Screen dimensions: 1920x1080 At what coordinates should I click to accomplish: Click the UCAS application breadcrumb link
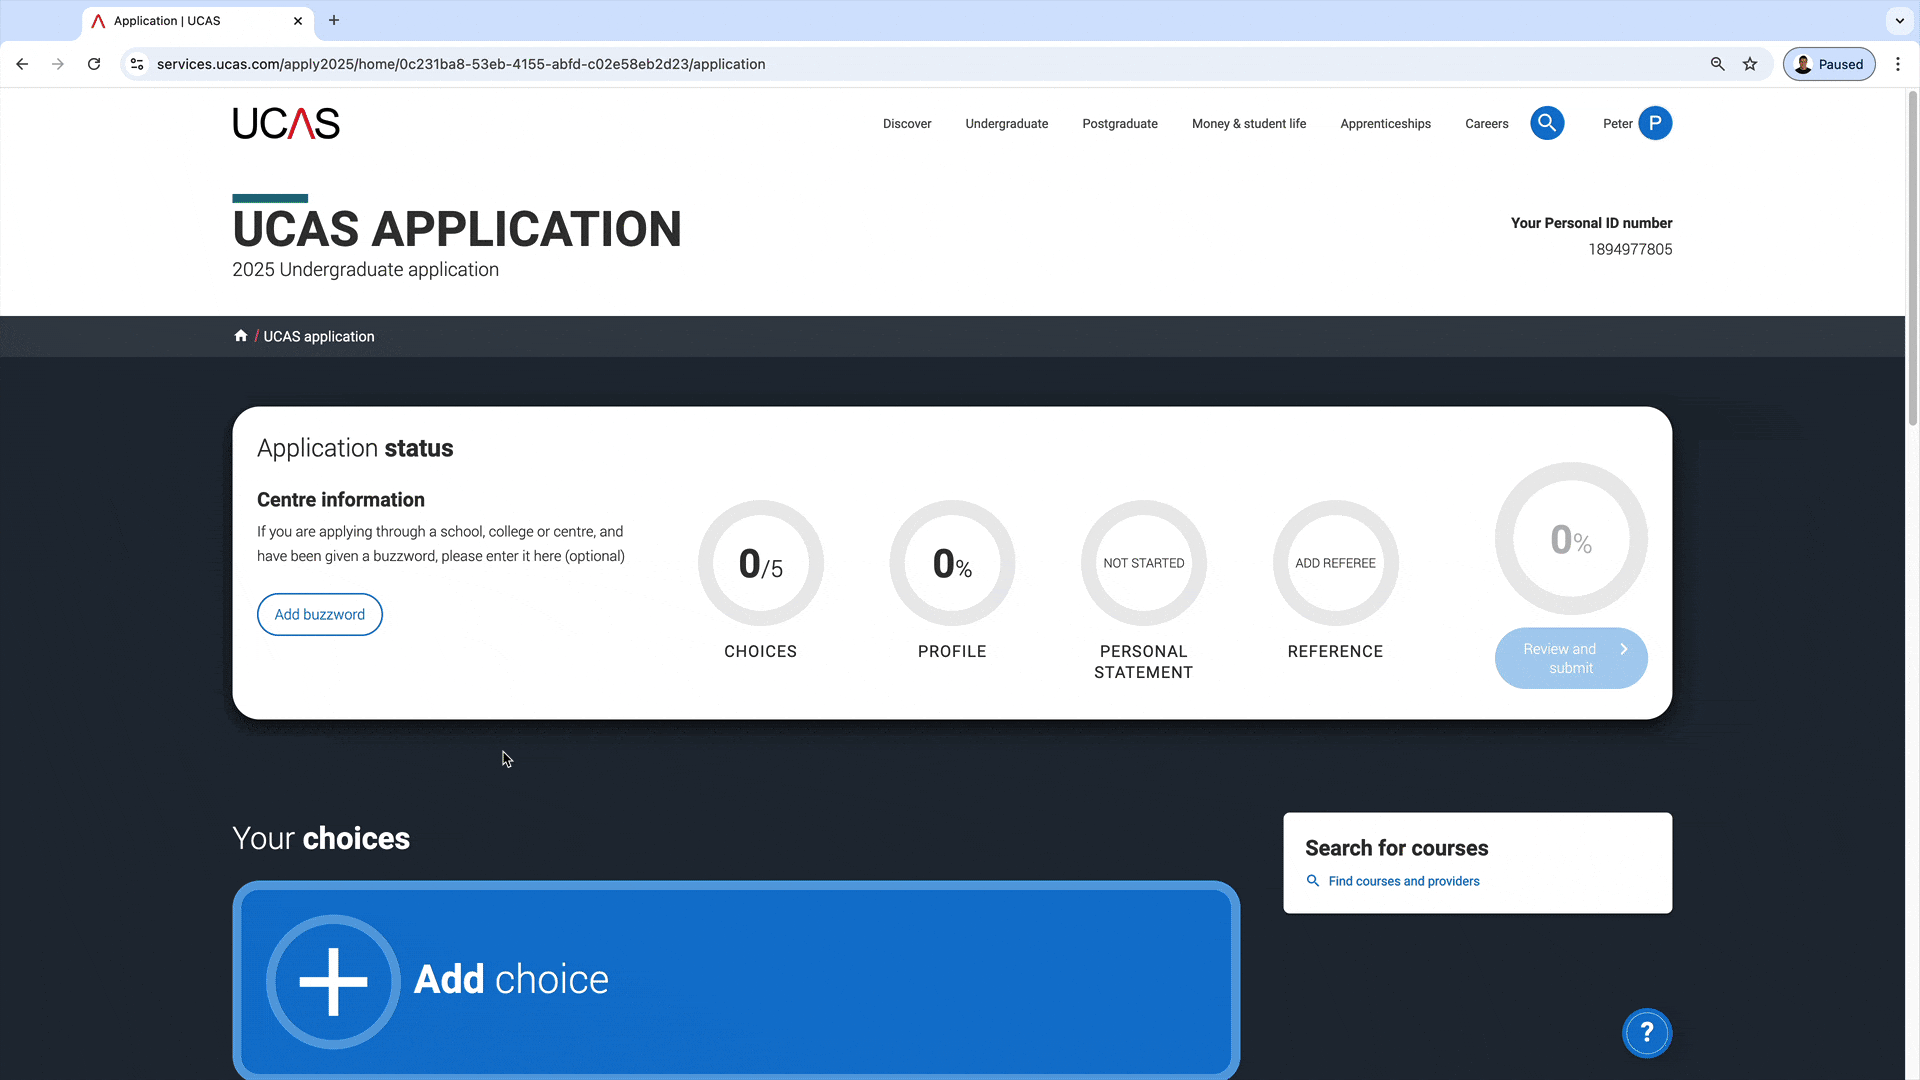tap(319, 337)
